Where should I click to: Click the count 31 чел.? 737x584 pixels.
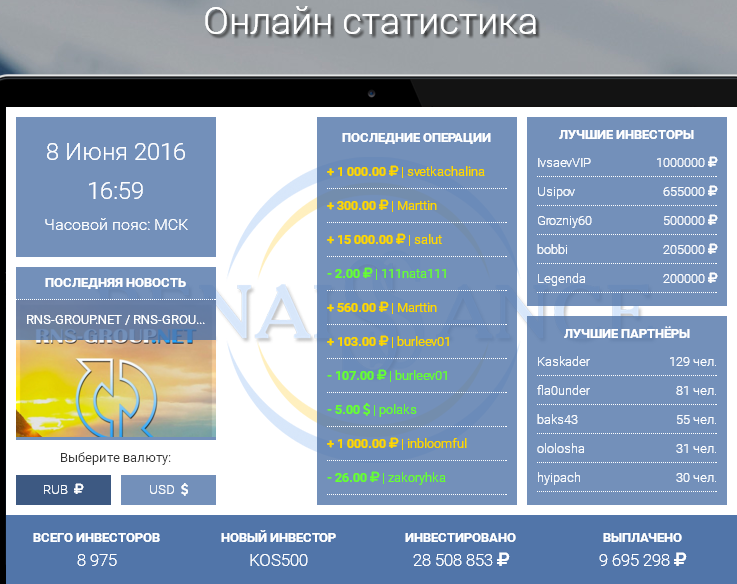(x=696, y=449)
